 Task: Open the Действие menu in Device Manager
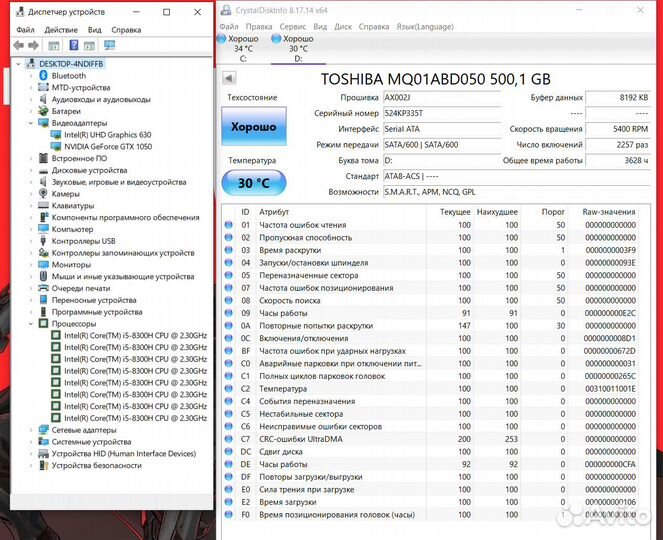point(61,30)
